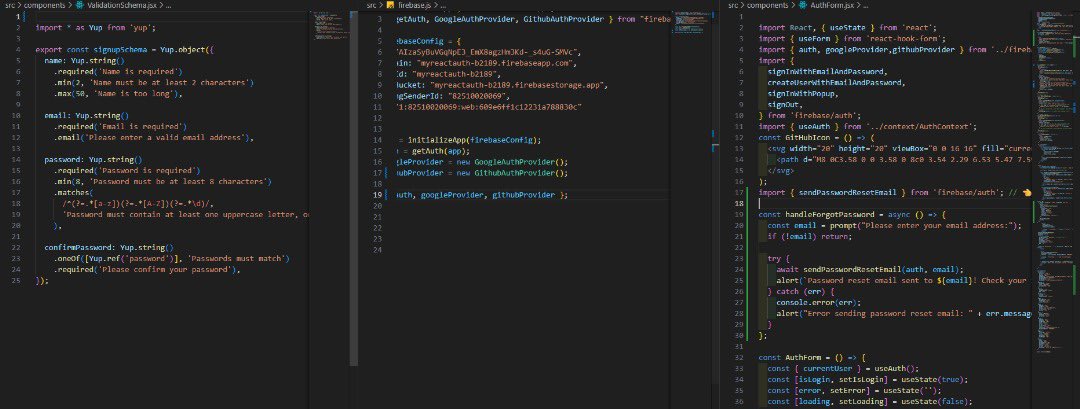Click ".max(50, 'Name is too long')" line

click(x=118, y=94)
